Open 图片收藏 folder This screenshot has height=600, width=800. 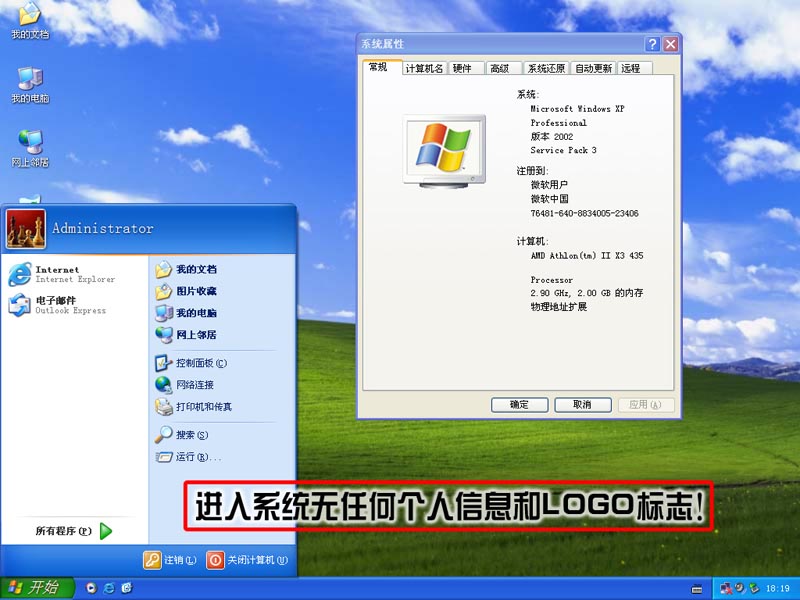(x=195, y=292)
